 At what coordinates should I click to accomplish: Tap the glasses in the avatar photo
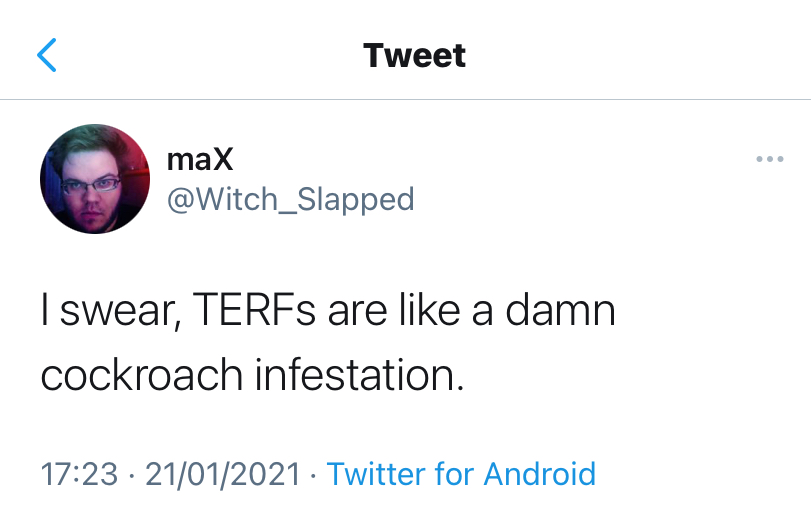[92, 184]
